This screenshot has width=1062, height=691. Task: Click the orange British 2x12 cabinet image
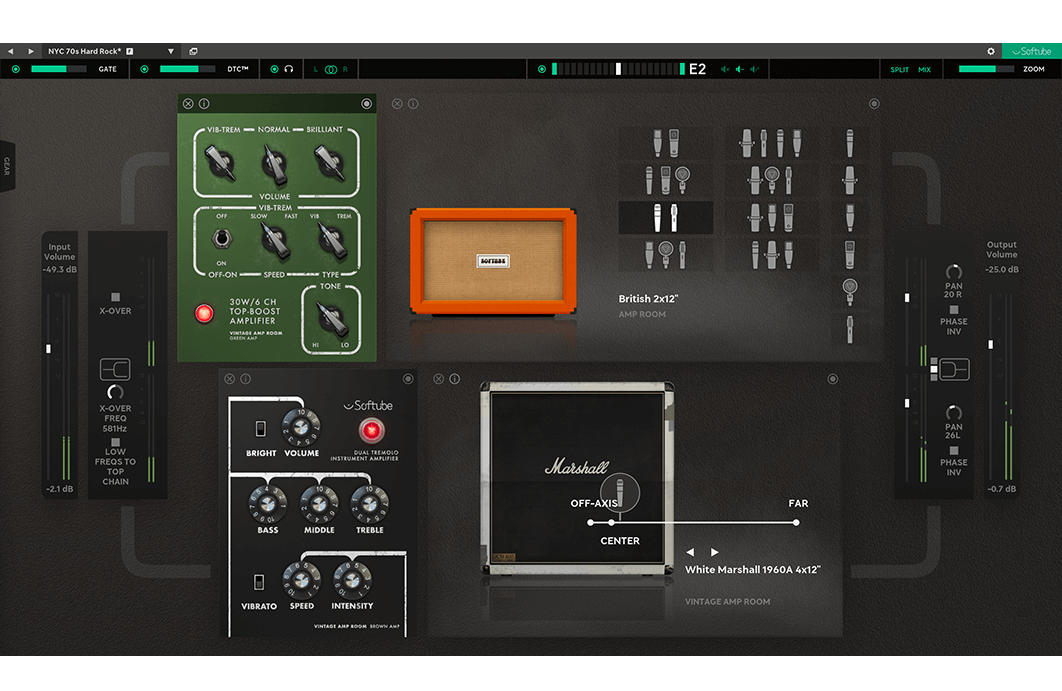[493, 261]
